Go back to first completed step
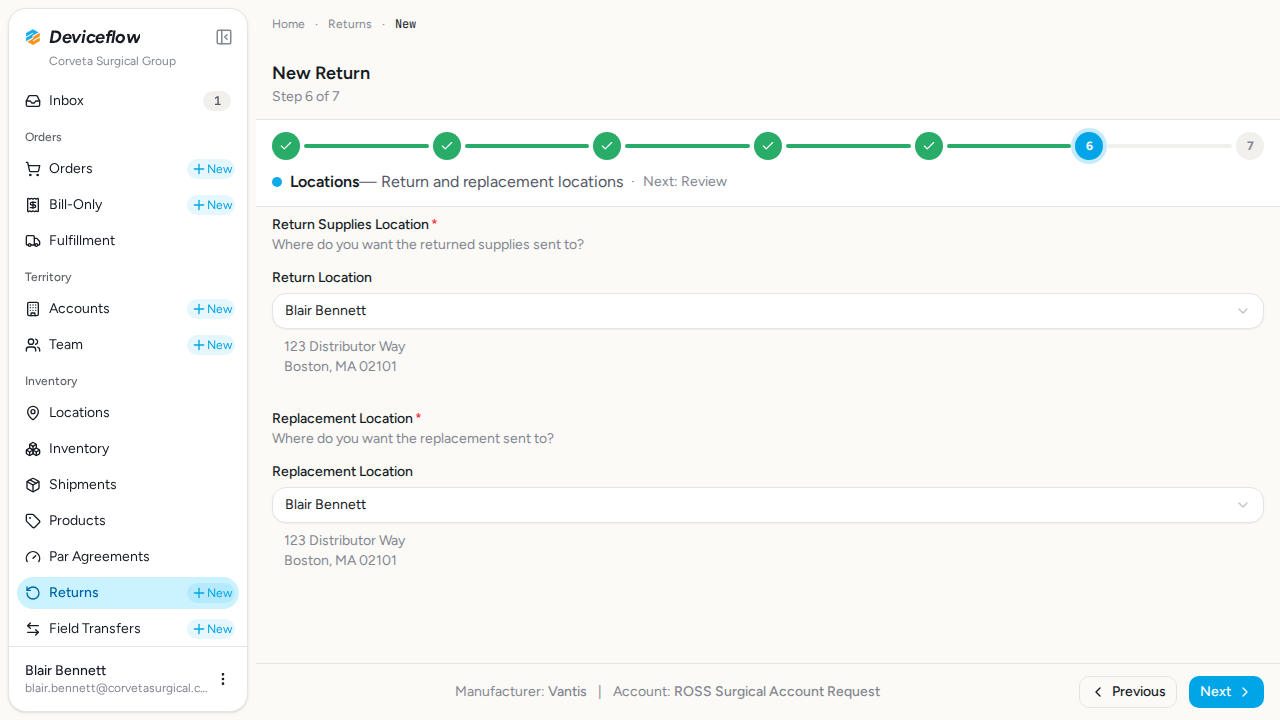The width and height of the screenshot is (1280, 720). pyautogui.click(x=286, y=146)
